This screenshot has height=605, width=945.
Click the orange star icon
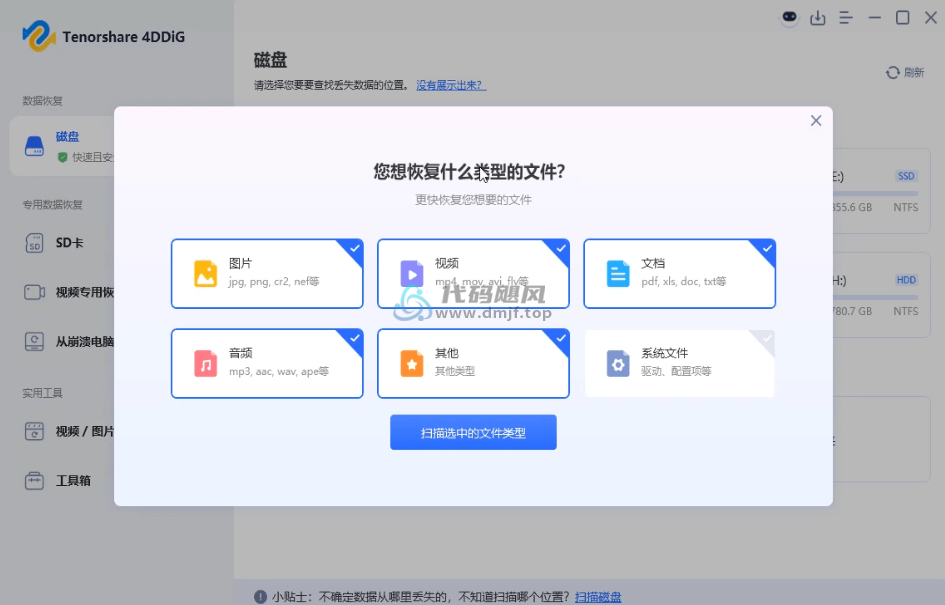[x=412, y=363]
